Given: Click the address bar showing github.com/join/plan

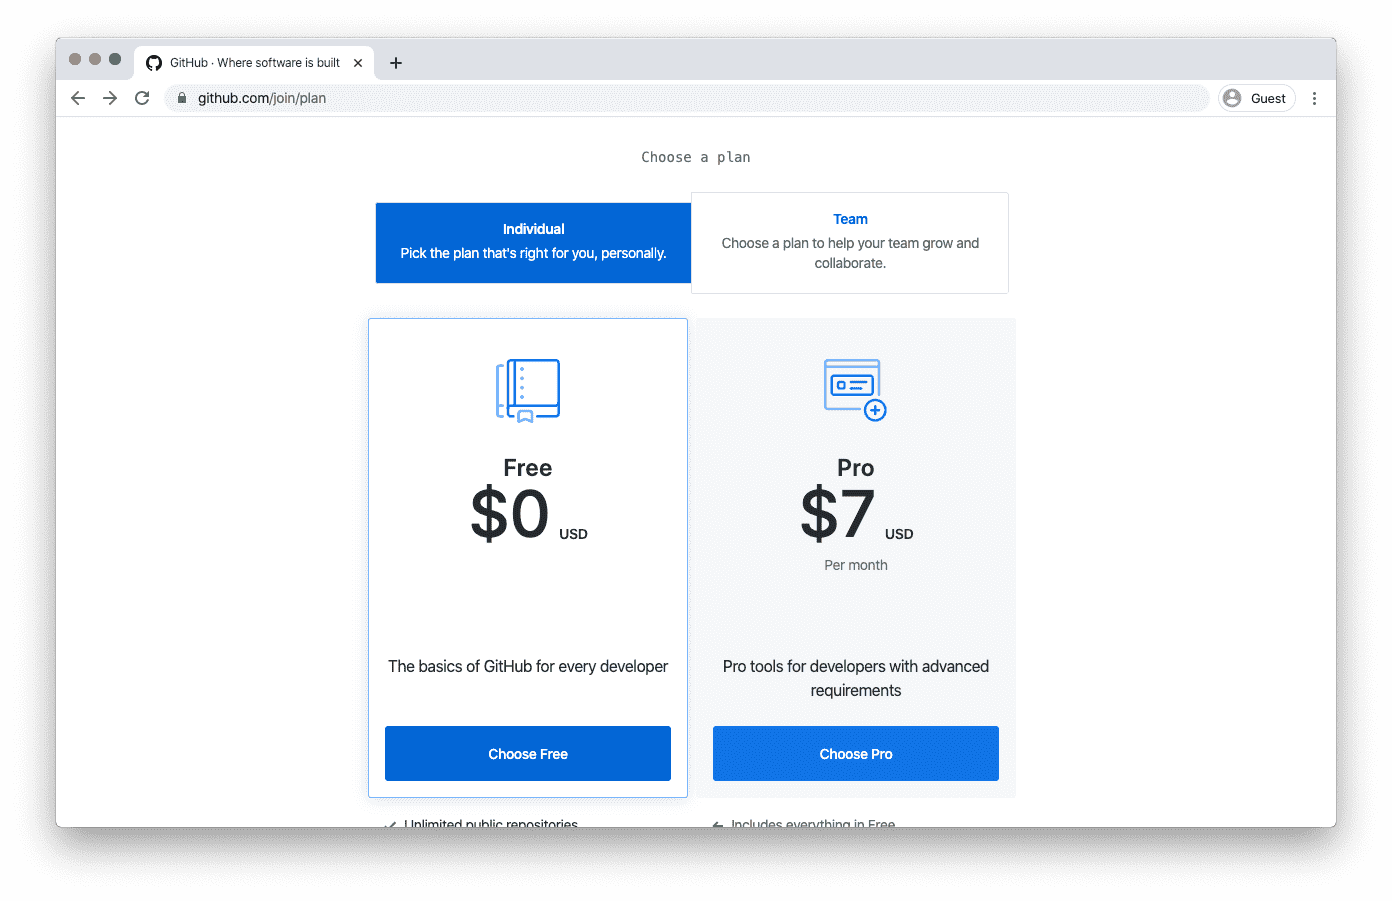Looking at the screenshot, I should [x=687, y=98].
